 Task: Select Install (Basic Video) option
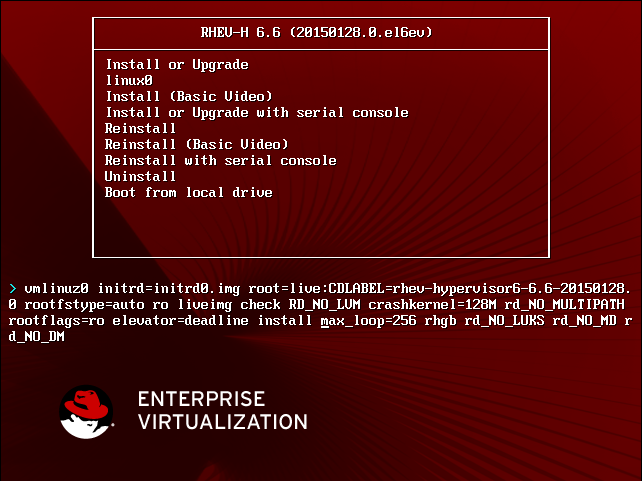(189, 96)
